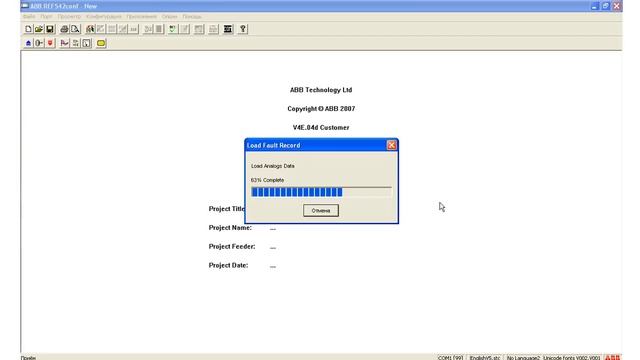Click the 'Unicode fonts V002.V001' status entry
The height and width of the screenshot is (360, 640).
tap(572, 358)
